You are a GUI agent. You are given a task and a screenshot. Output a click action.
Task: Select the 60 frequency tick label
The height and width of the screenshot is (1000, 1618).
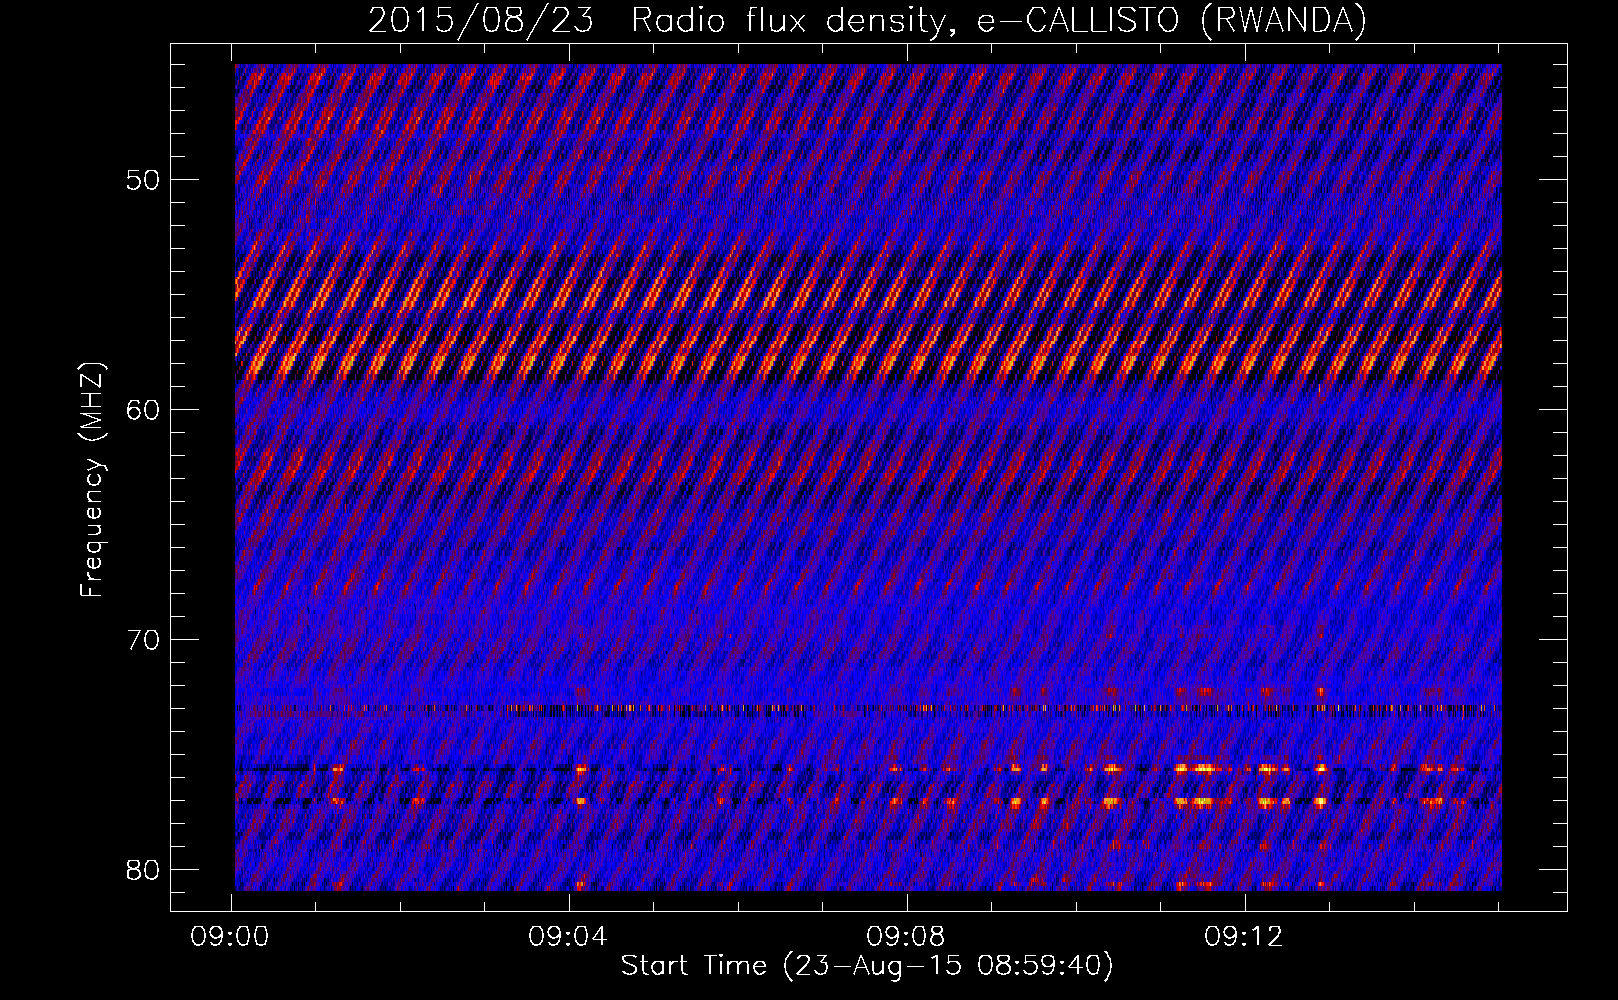[144, 410]
